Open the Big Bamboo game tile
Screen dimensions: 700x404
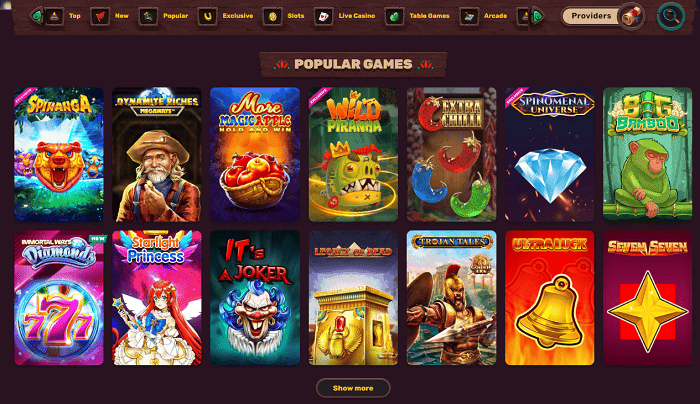click(647, 154)
